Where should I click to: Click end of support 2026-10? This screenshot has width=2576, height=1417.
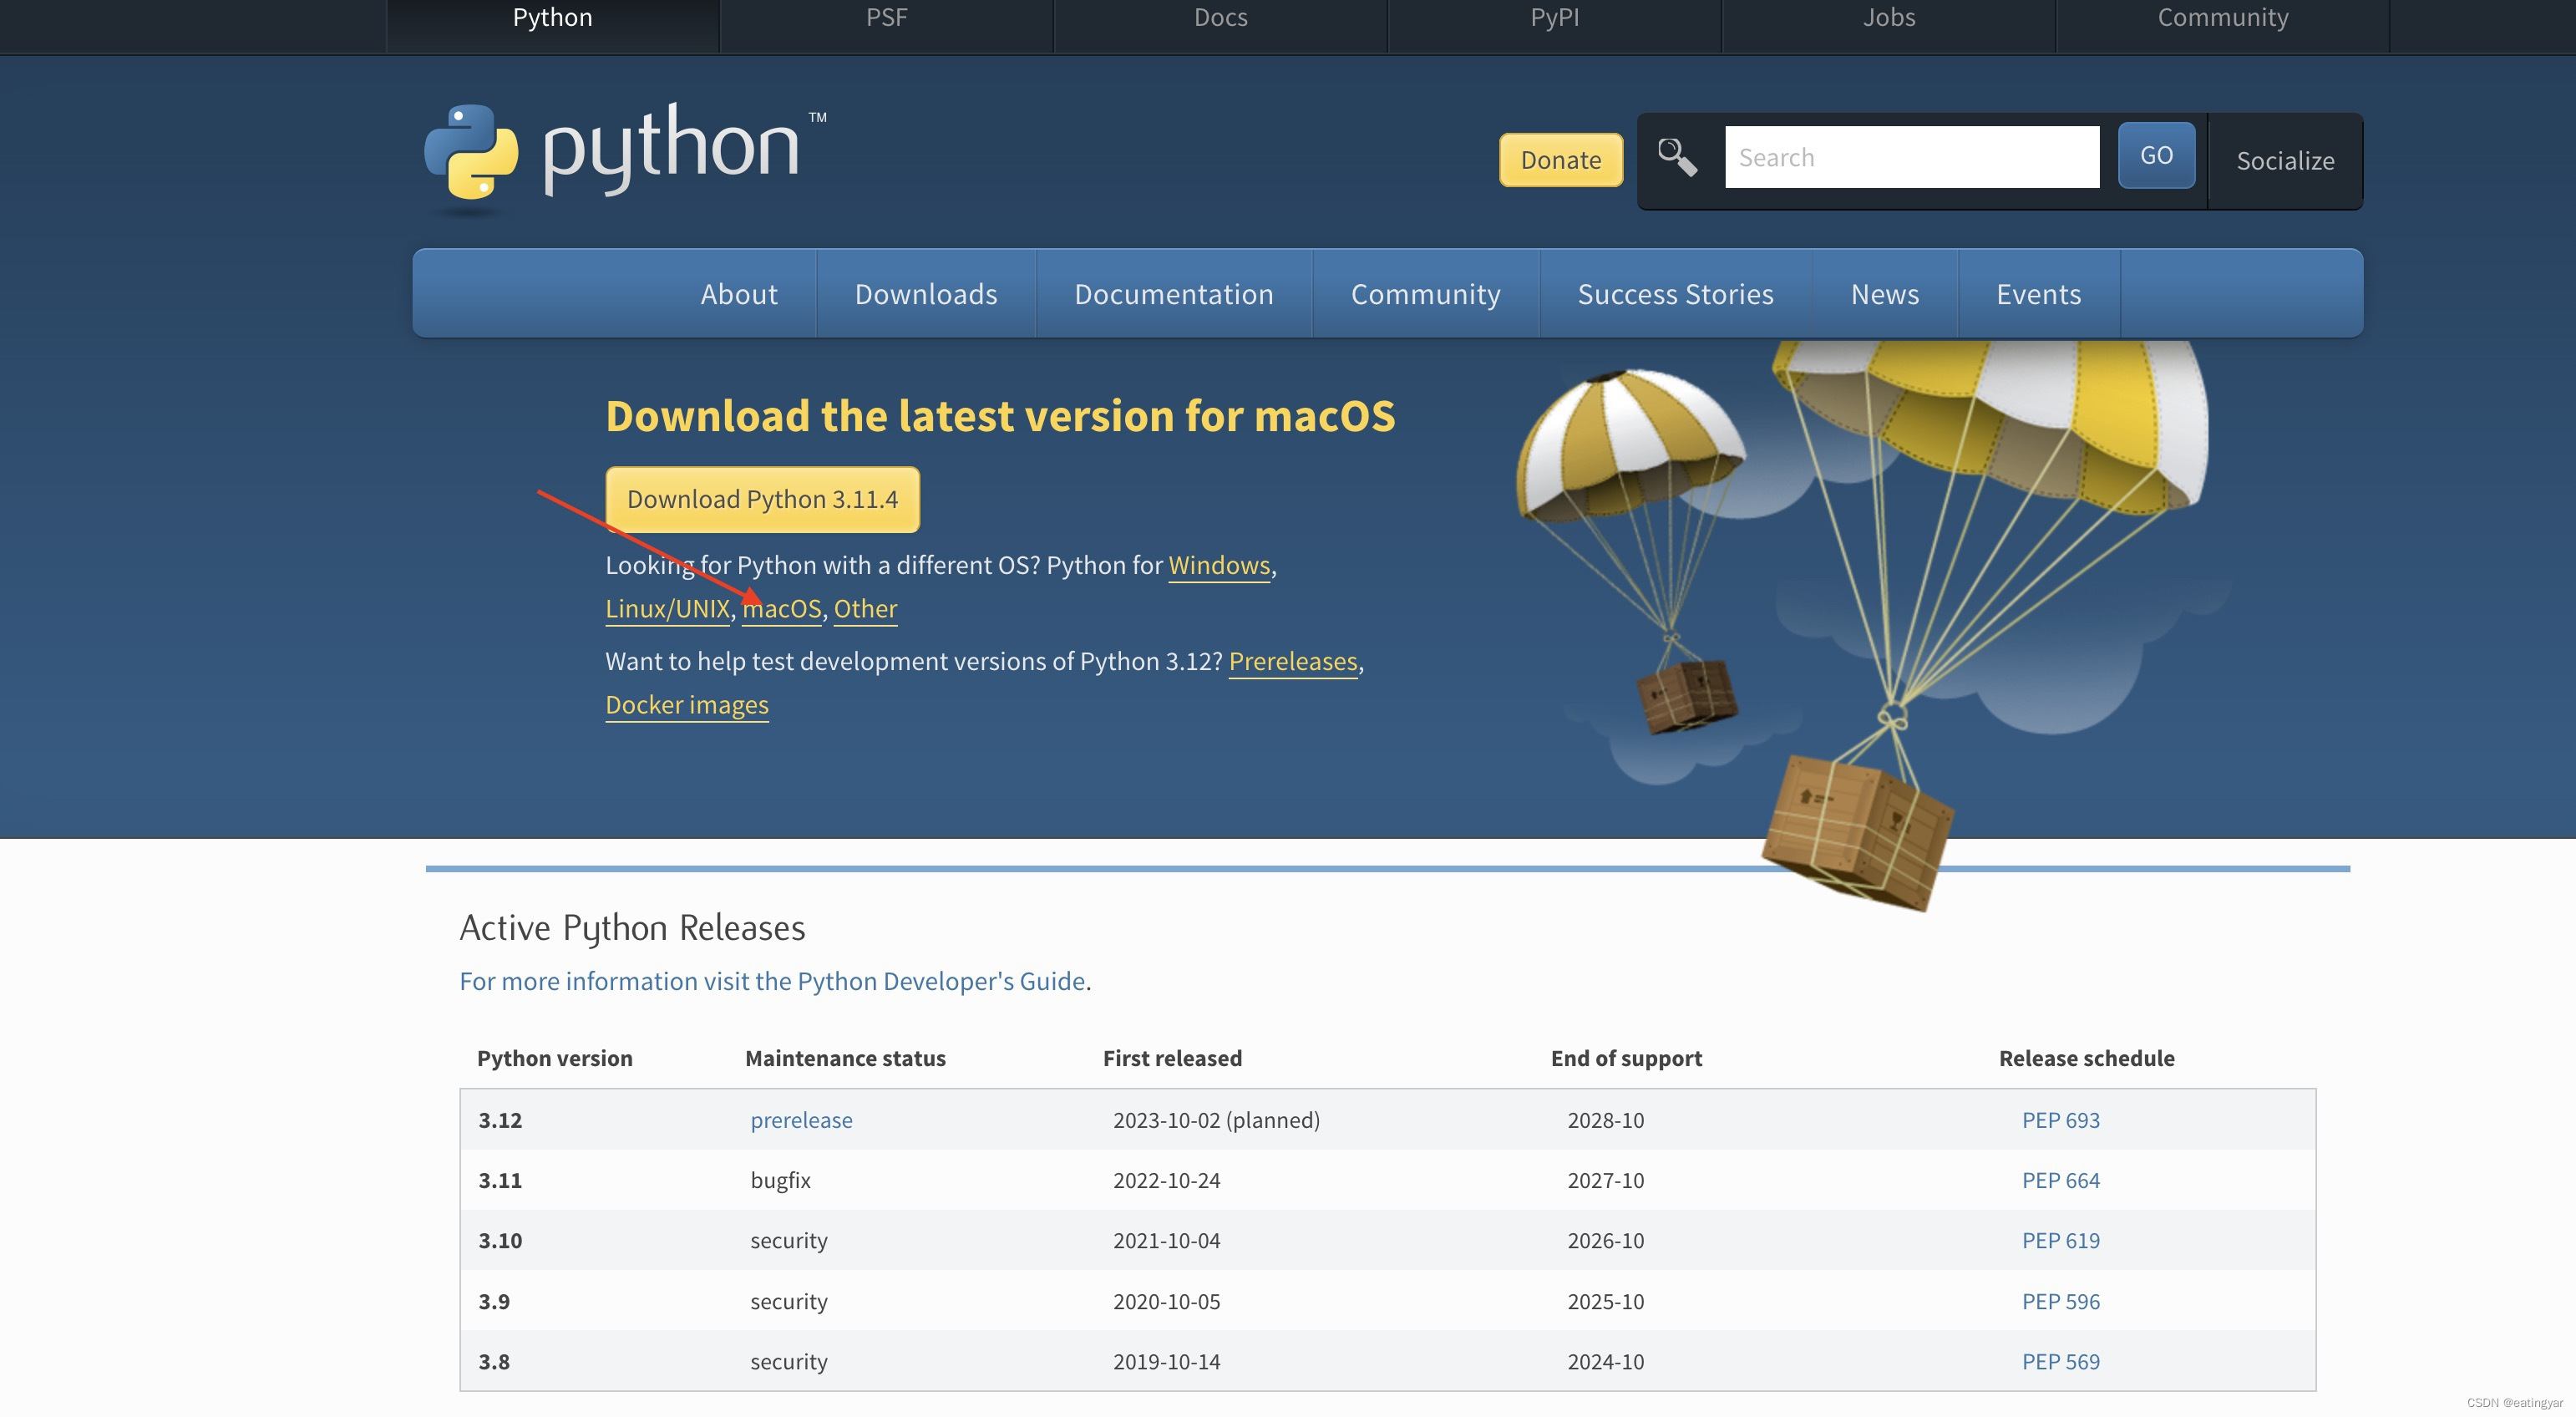point(1605,1240)
